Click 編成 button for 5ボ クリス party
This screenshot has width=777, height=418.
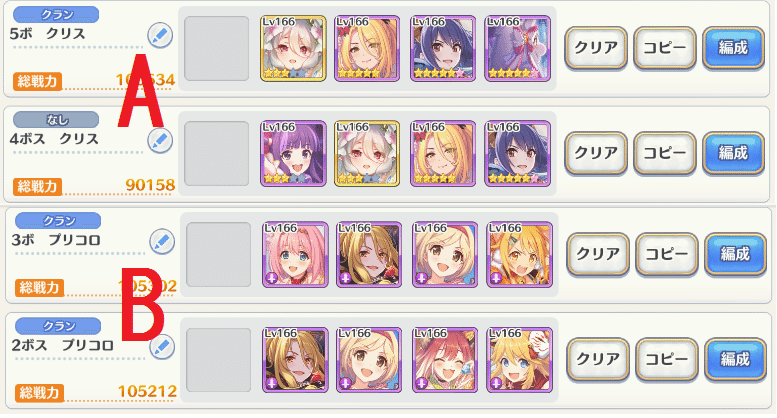(733, 48)
